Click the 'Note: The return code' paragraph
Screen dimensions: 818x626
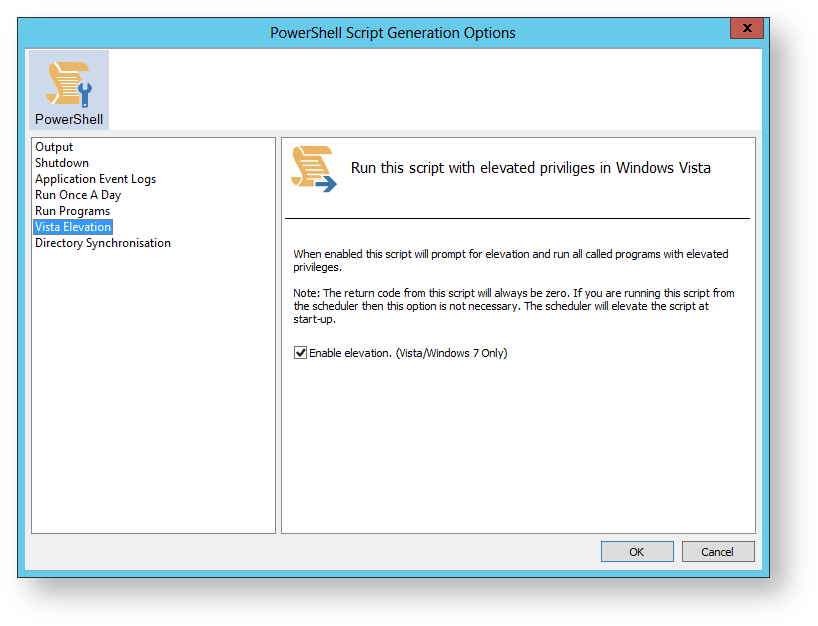pyautogui.click(x=514, y=306)
